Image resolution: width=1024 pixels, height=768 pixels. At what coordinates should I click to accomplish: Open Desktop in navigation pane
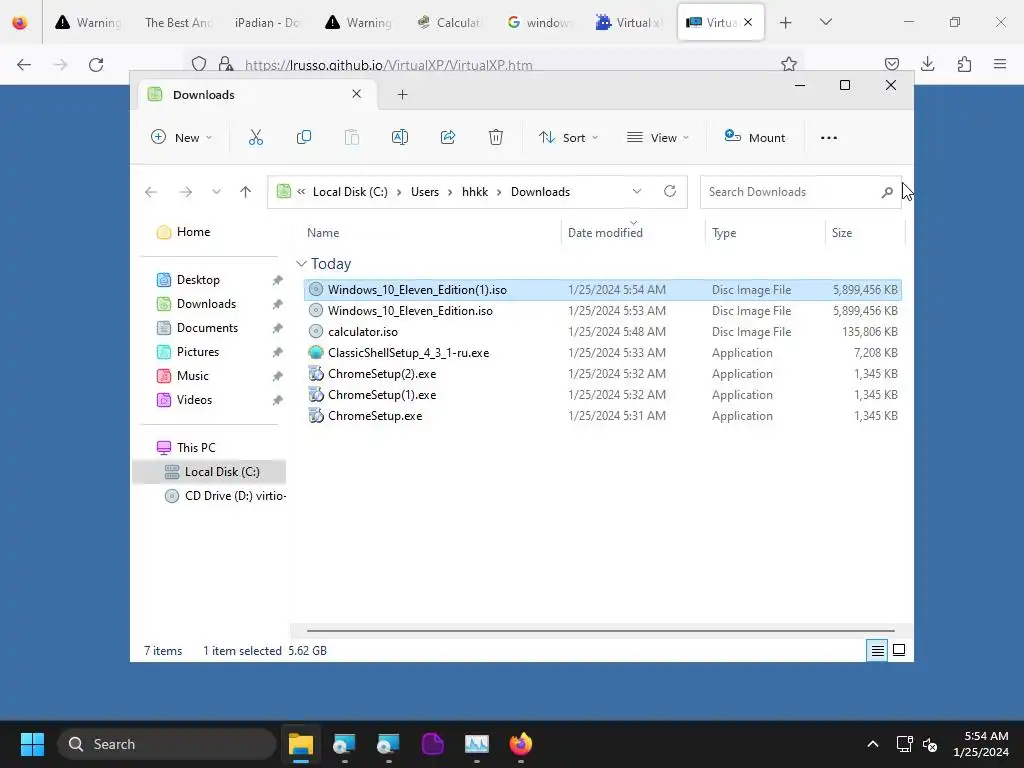188,280
